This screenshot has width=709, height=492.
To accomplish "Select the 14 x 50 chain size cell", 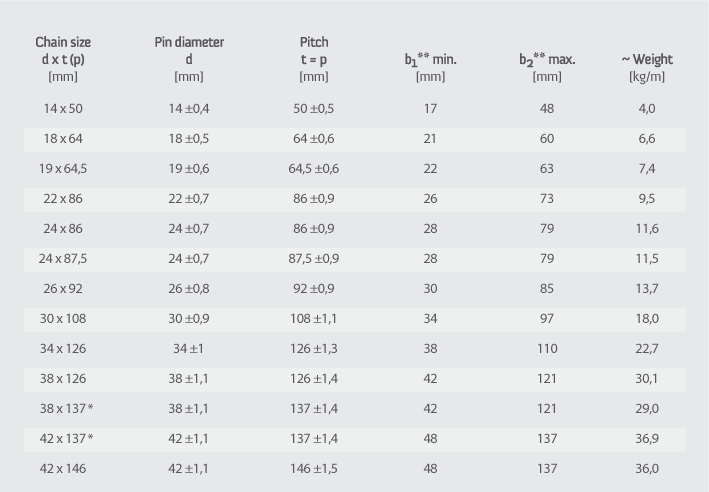I will tap(63, 109).
